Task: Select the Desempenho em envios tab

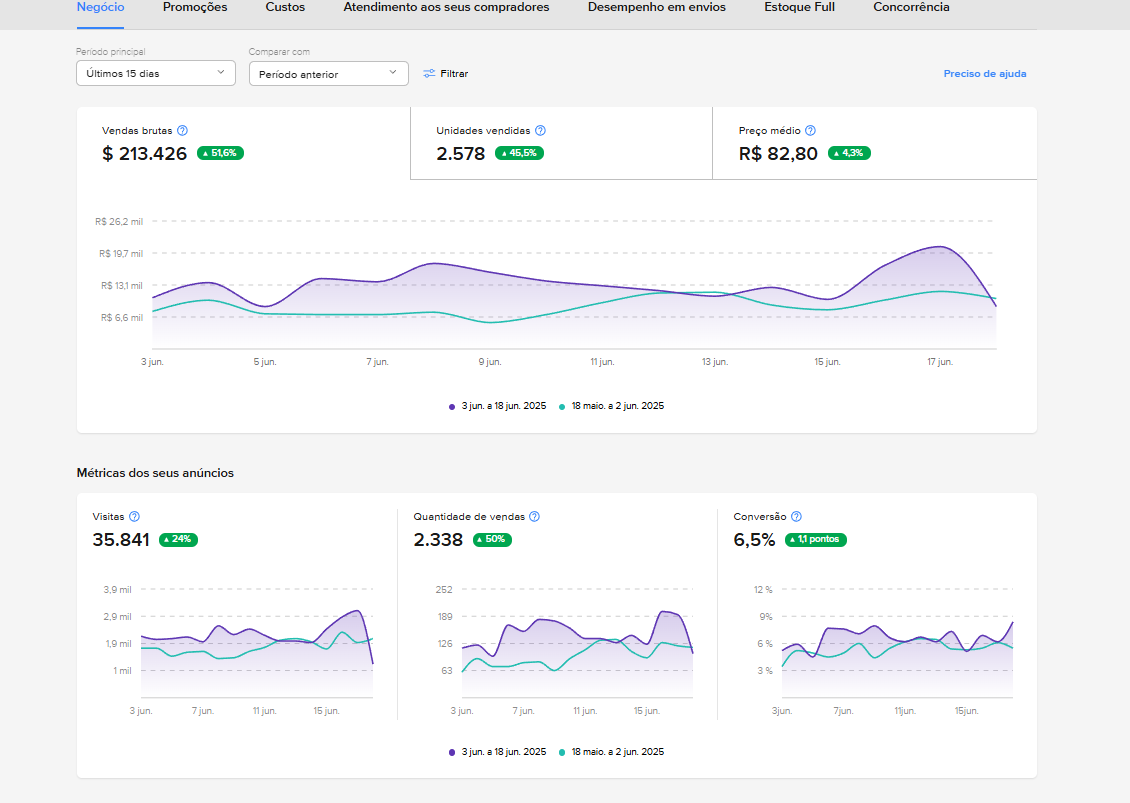Action: (657, 7)
